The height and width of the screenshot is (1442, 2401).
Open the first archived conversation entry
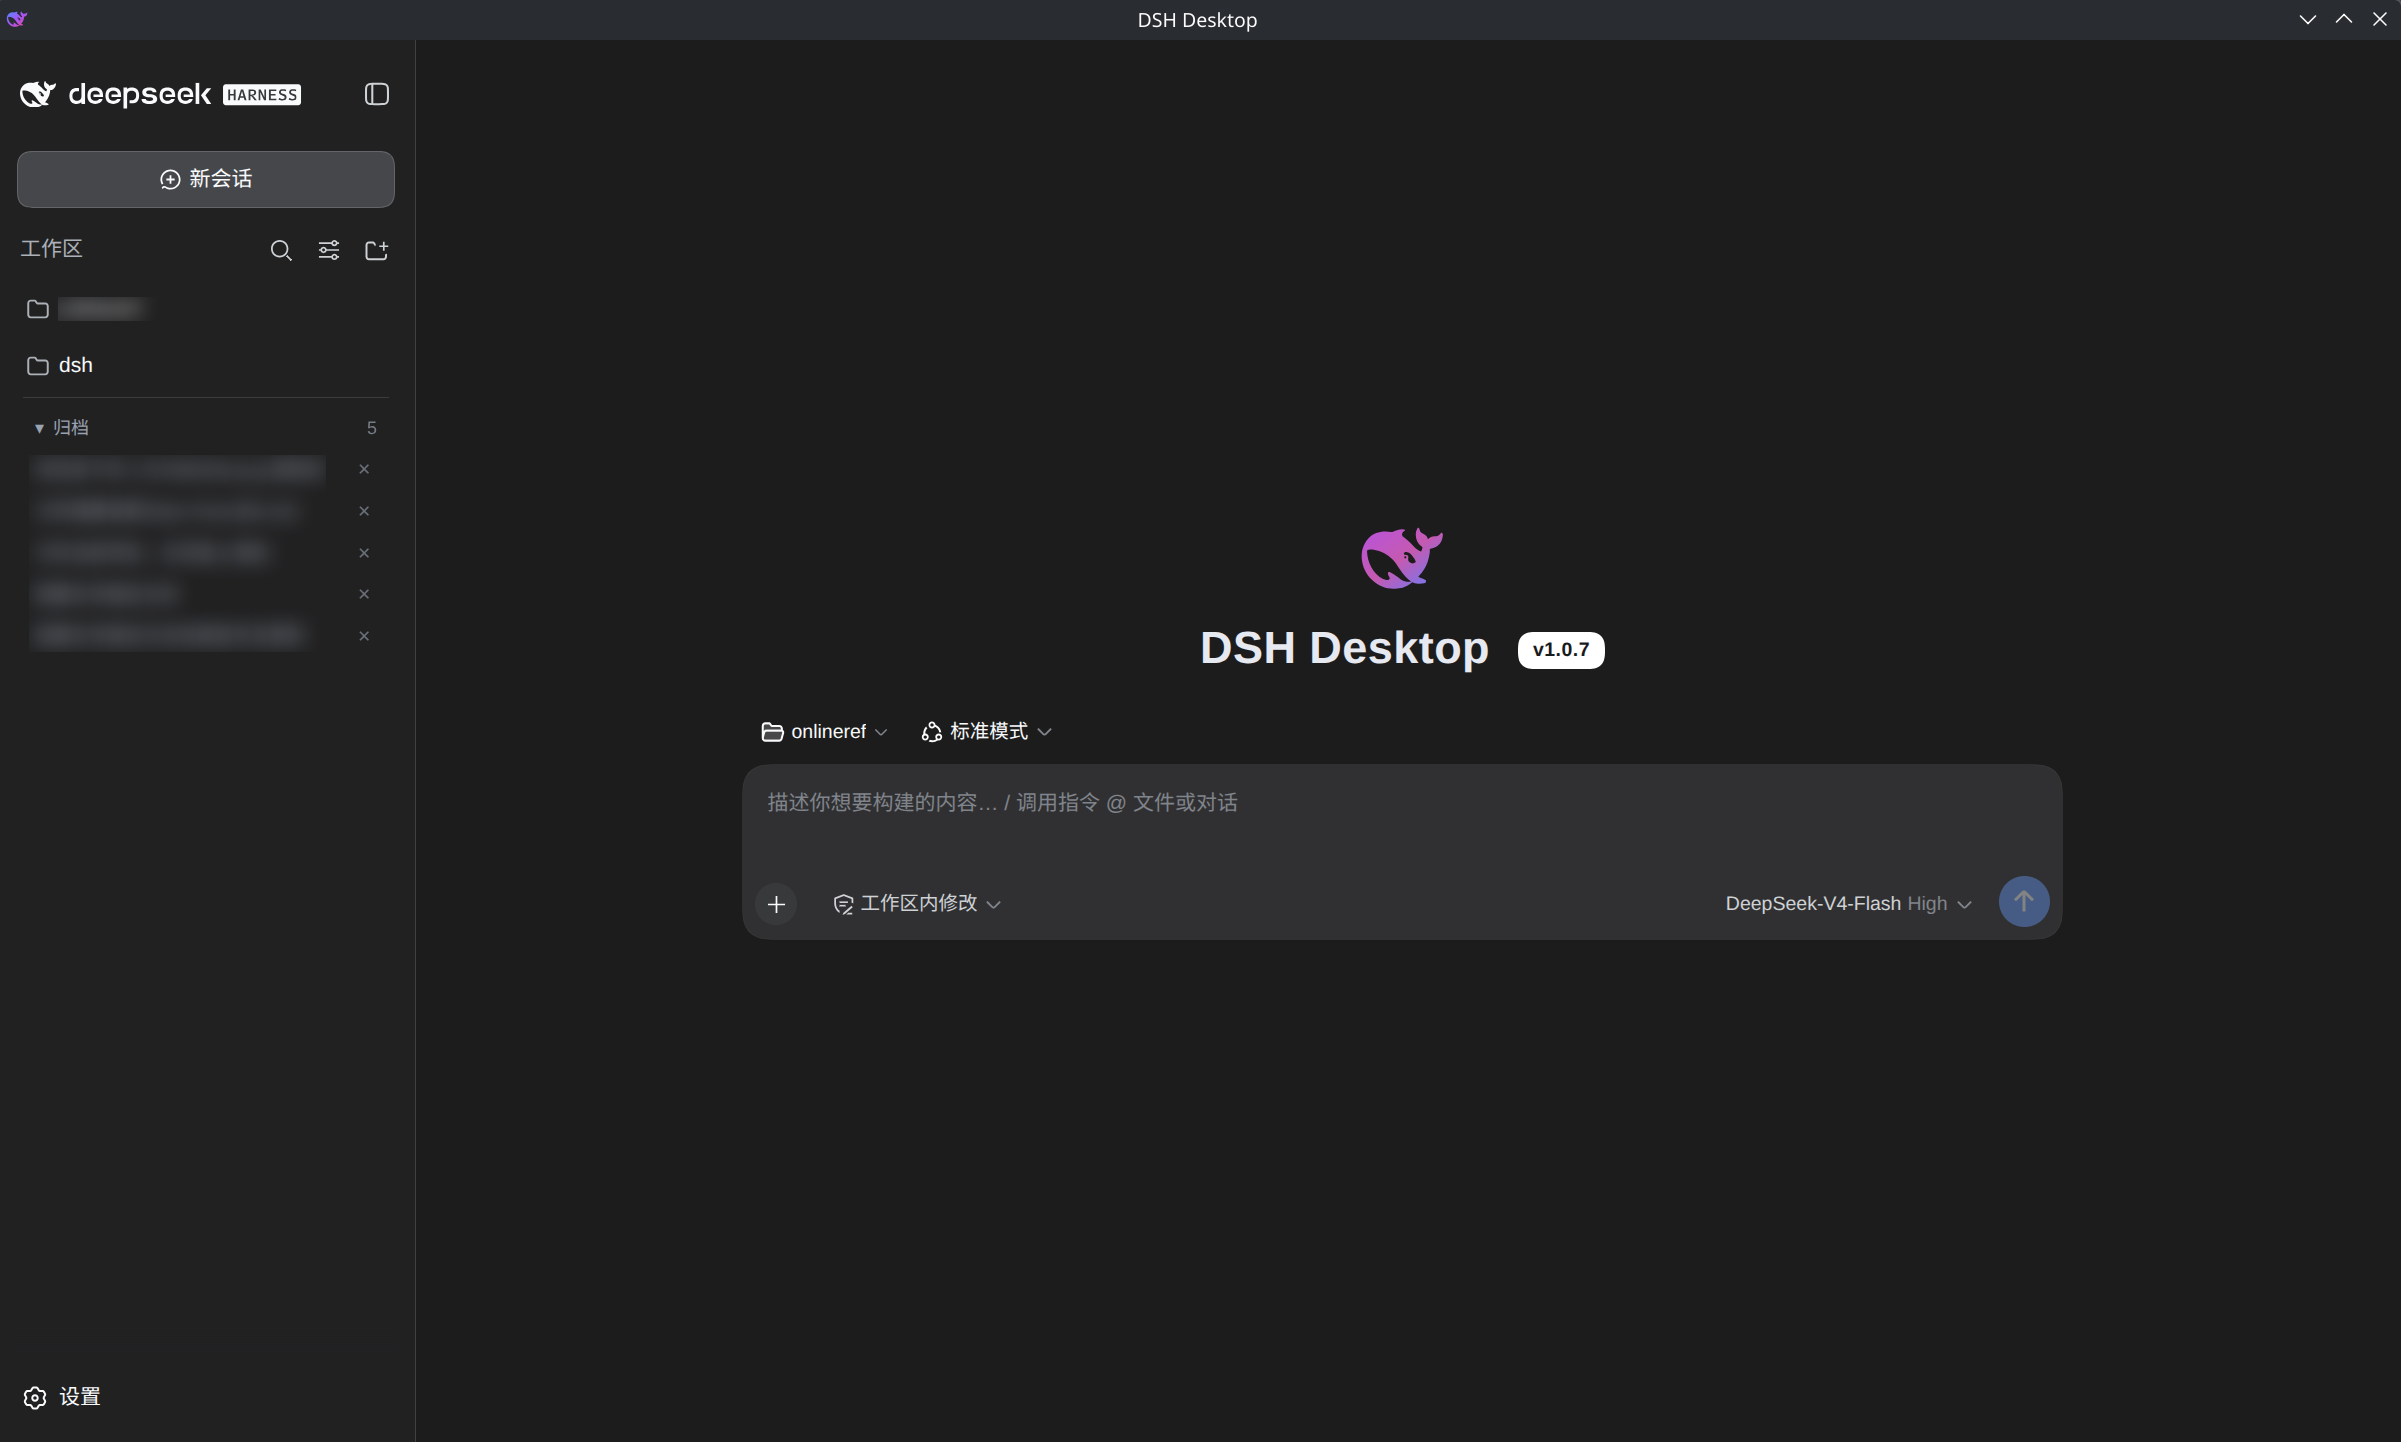(x=178, y=469)
